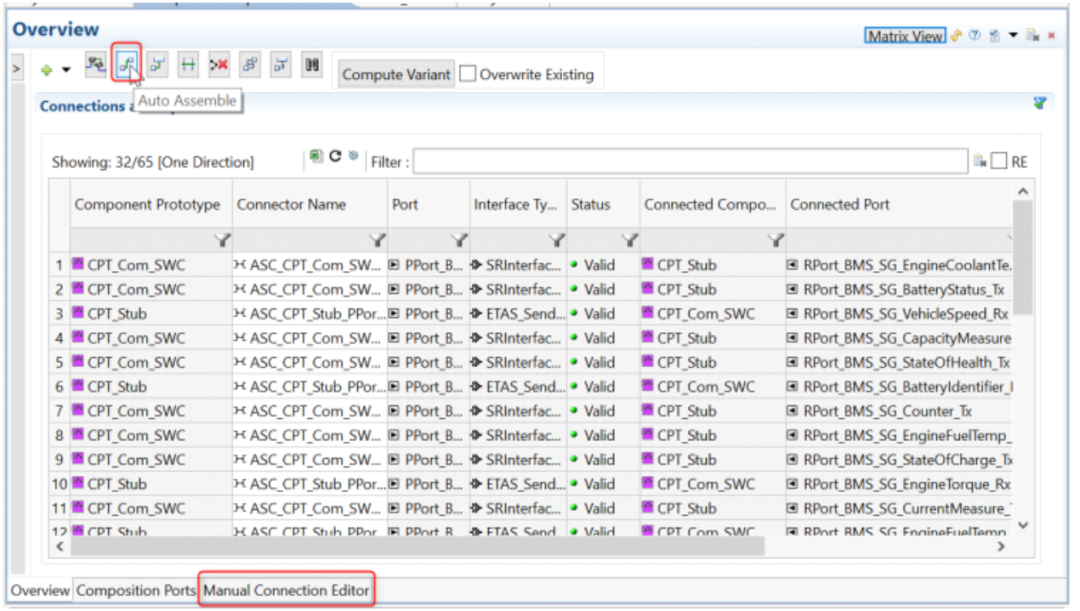The image size is (1080, 611).
Task: Switch to the Composition Ports tab
Action: click(x=136, y=590)
